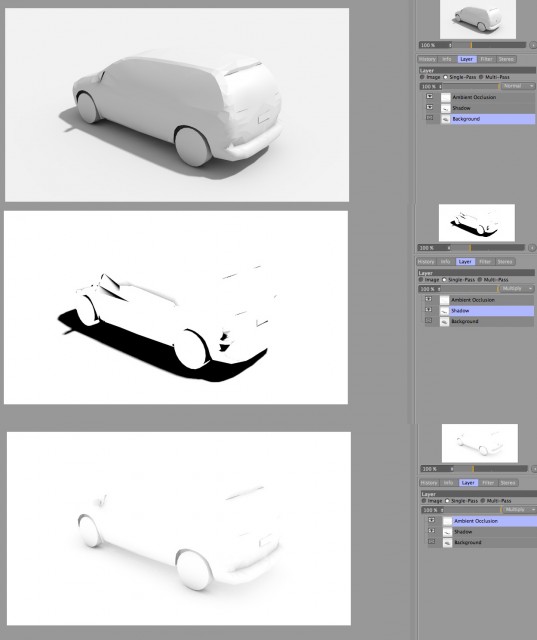This screenshot has width=537, height=640.
Task: Toggle Ambient Occlusion visibility icon in the bottom panel
Action: (432, 520)
